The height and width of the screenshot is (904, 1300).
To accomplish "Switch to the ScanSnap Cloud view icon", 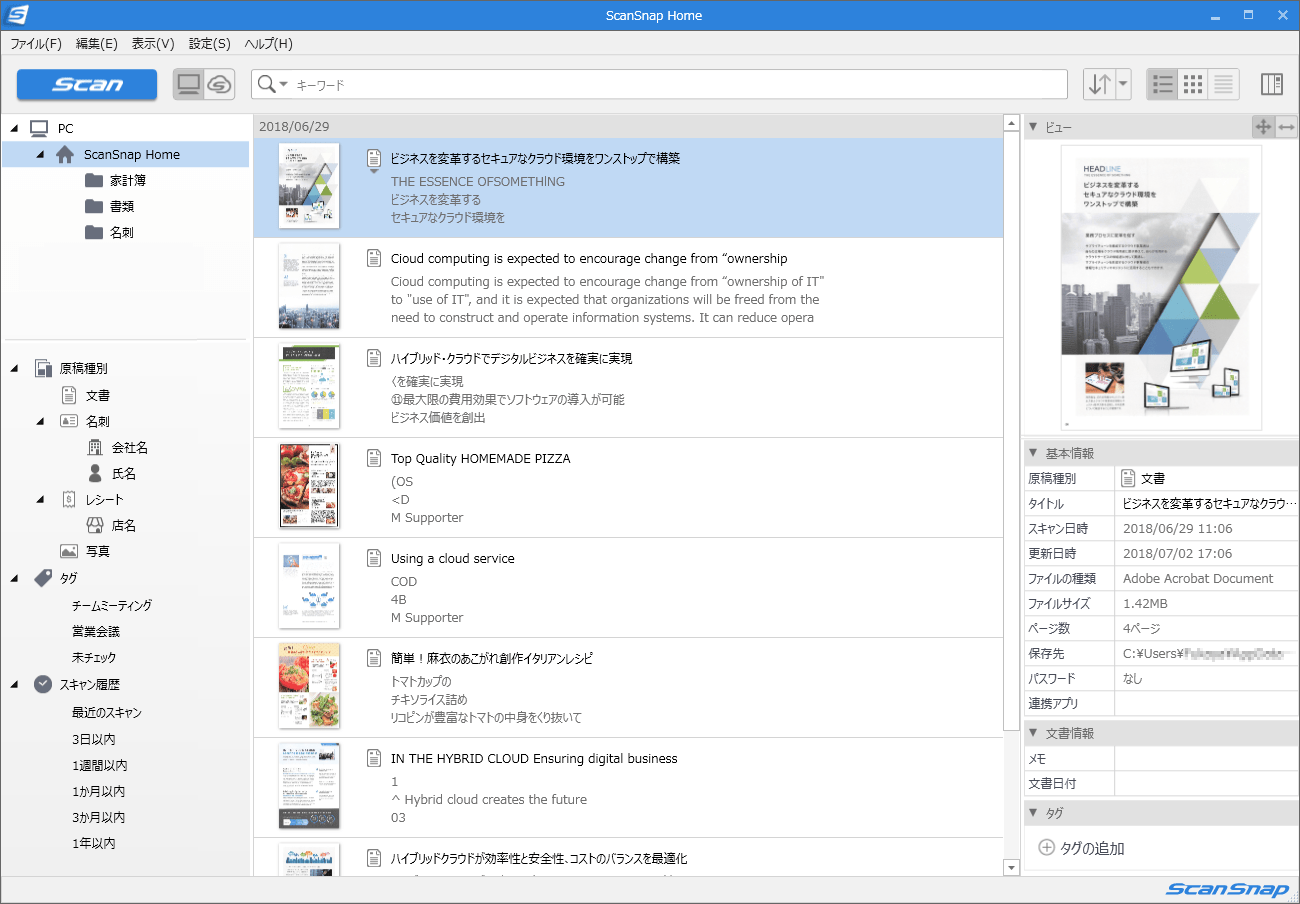I will (219, 85).
